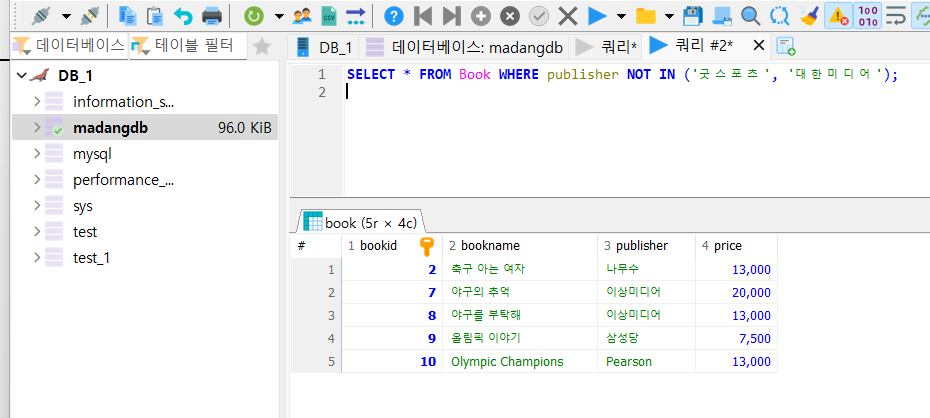Screen dimensions: 930x418
Task: Expand the information_s... database node
Action: click(x=37, y=101)
